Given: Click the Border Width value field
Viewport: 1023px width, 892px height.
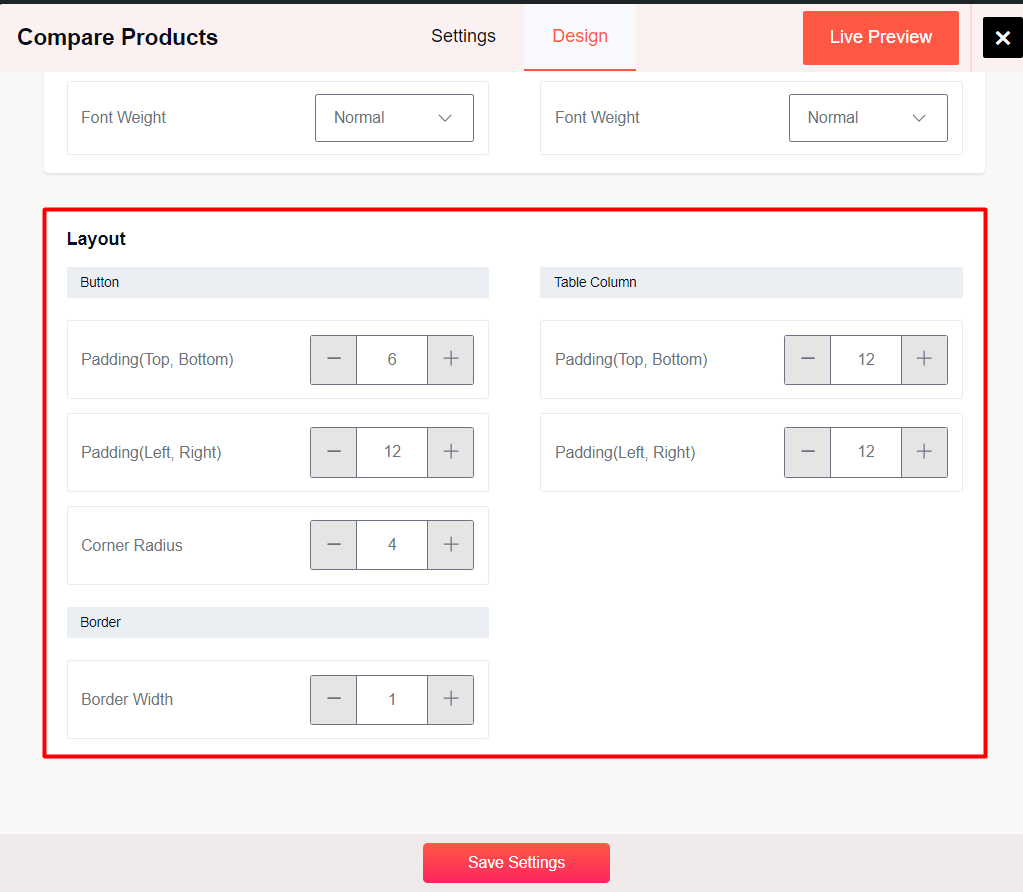Looking at the screenshot, I should [391, 699].
